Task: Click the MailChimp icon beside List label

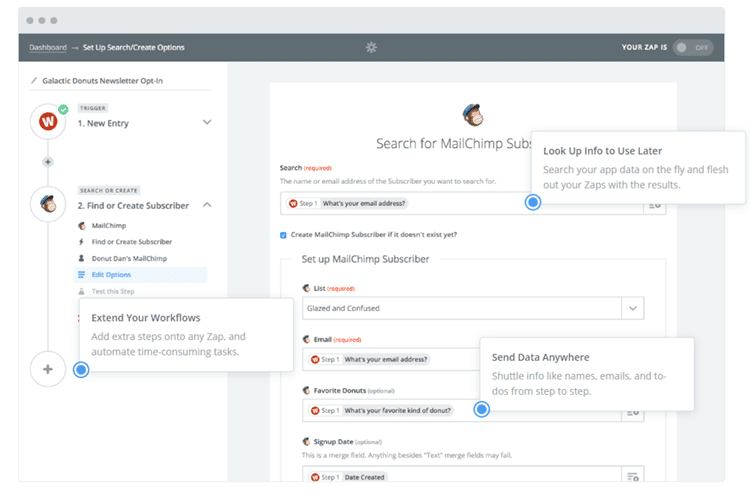Action: point(306,288)
